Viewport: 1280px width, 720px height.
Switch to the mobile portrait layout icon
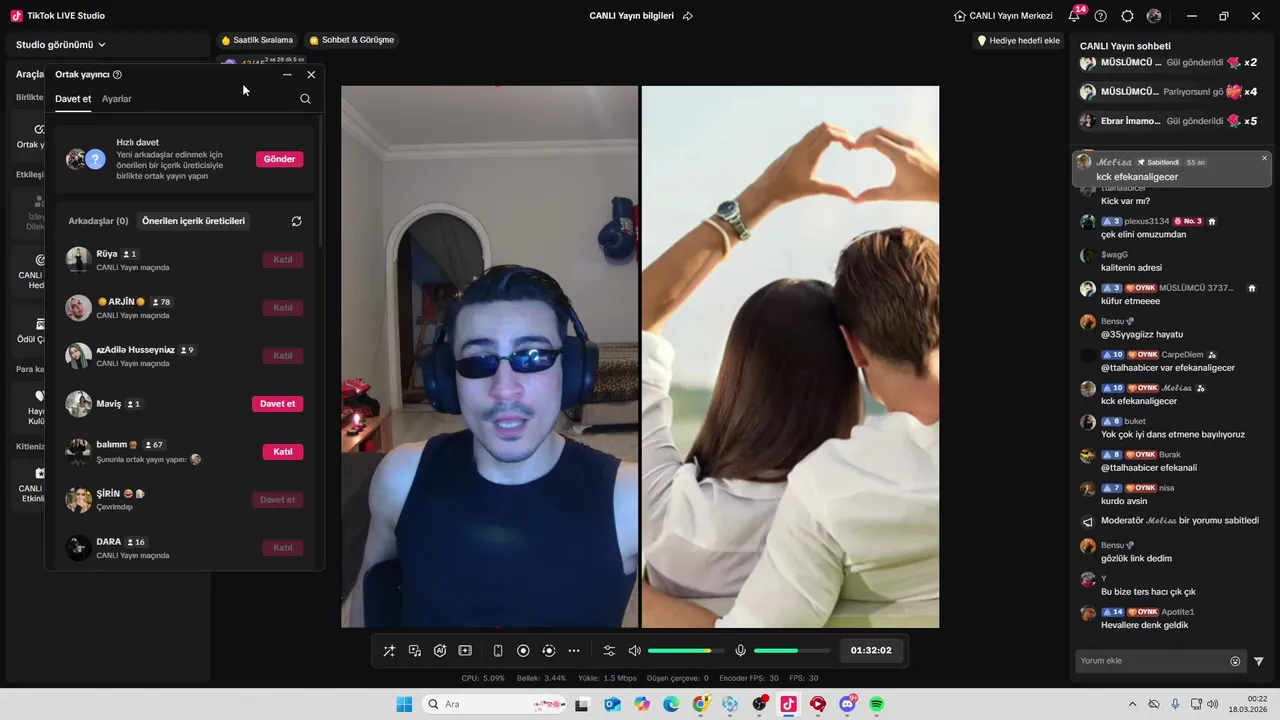pos(498,651)
